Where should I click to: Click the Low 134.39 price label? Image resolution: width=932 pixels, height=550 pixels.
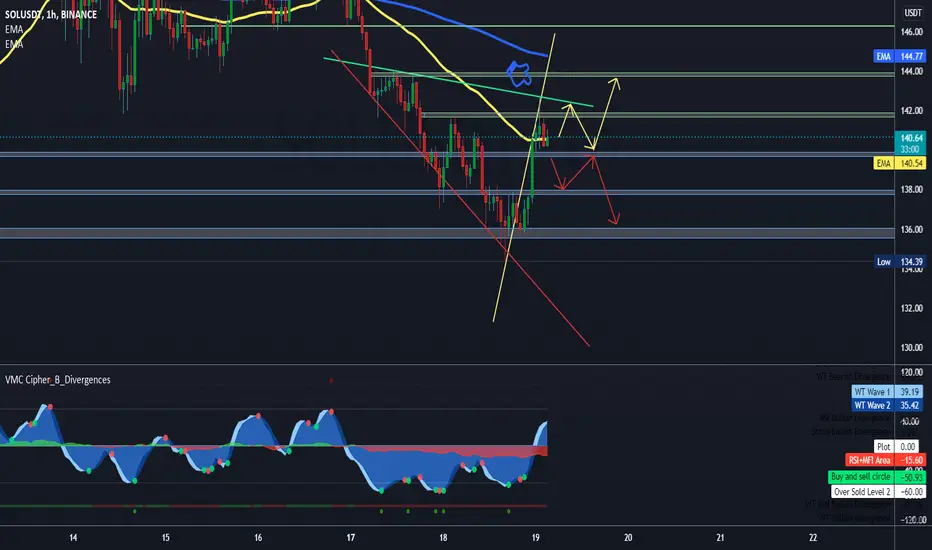[x=899, y=262]
